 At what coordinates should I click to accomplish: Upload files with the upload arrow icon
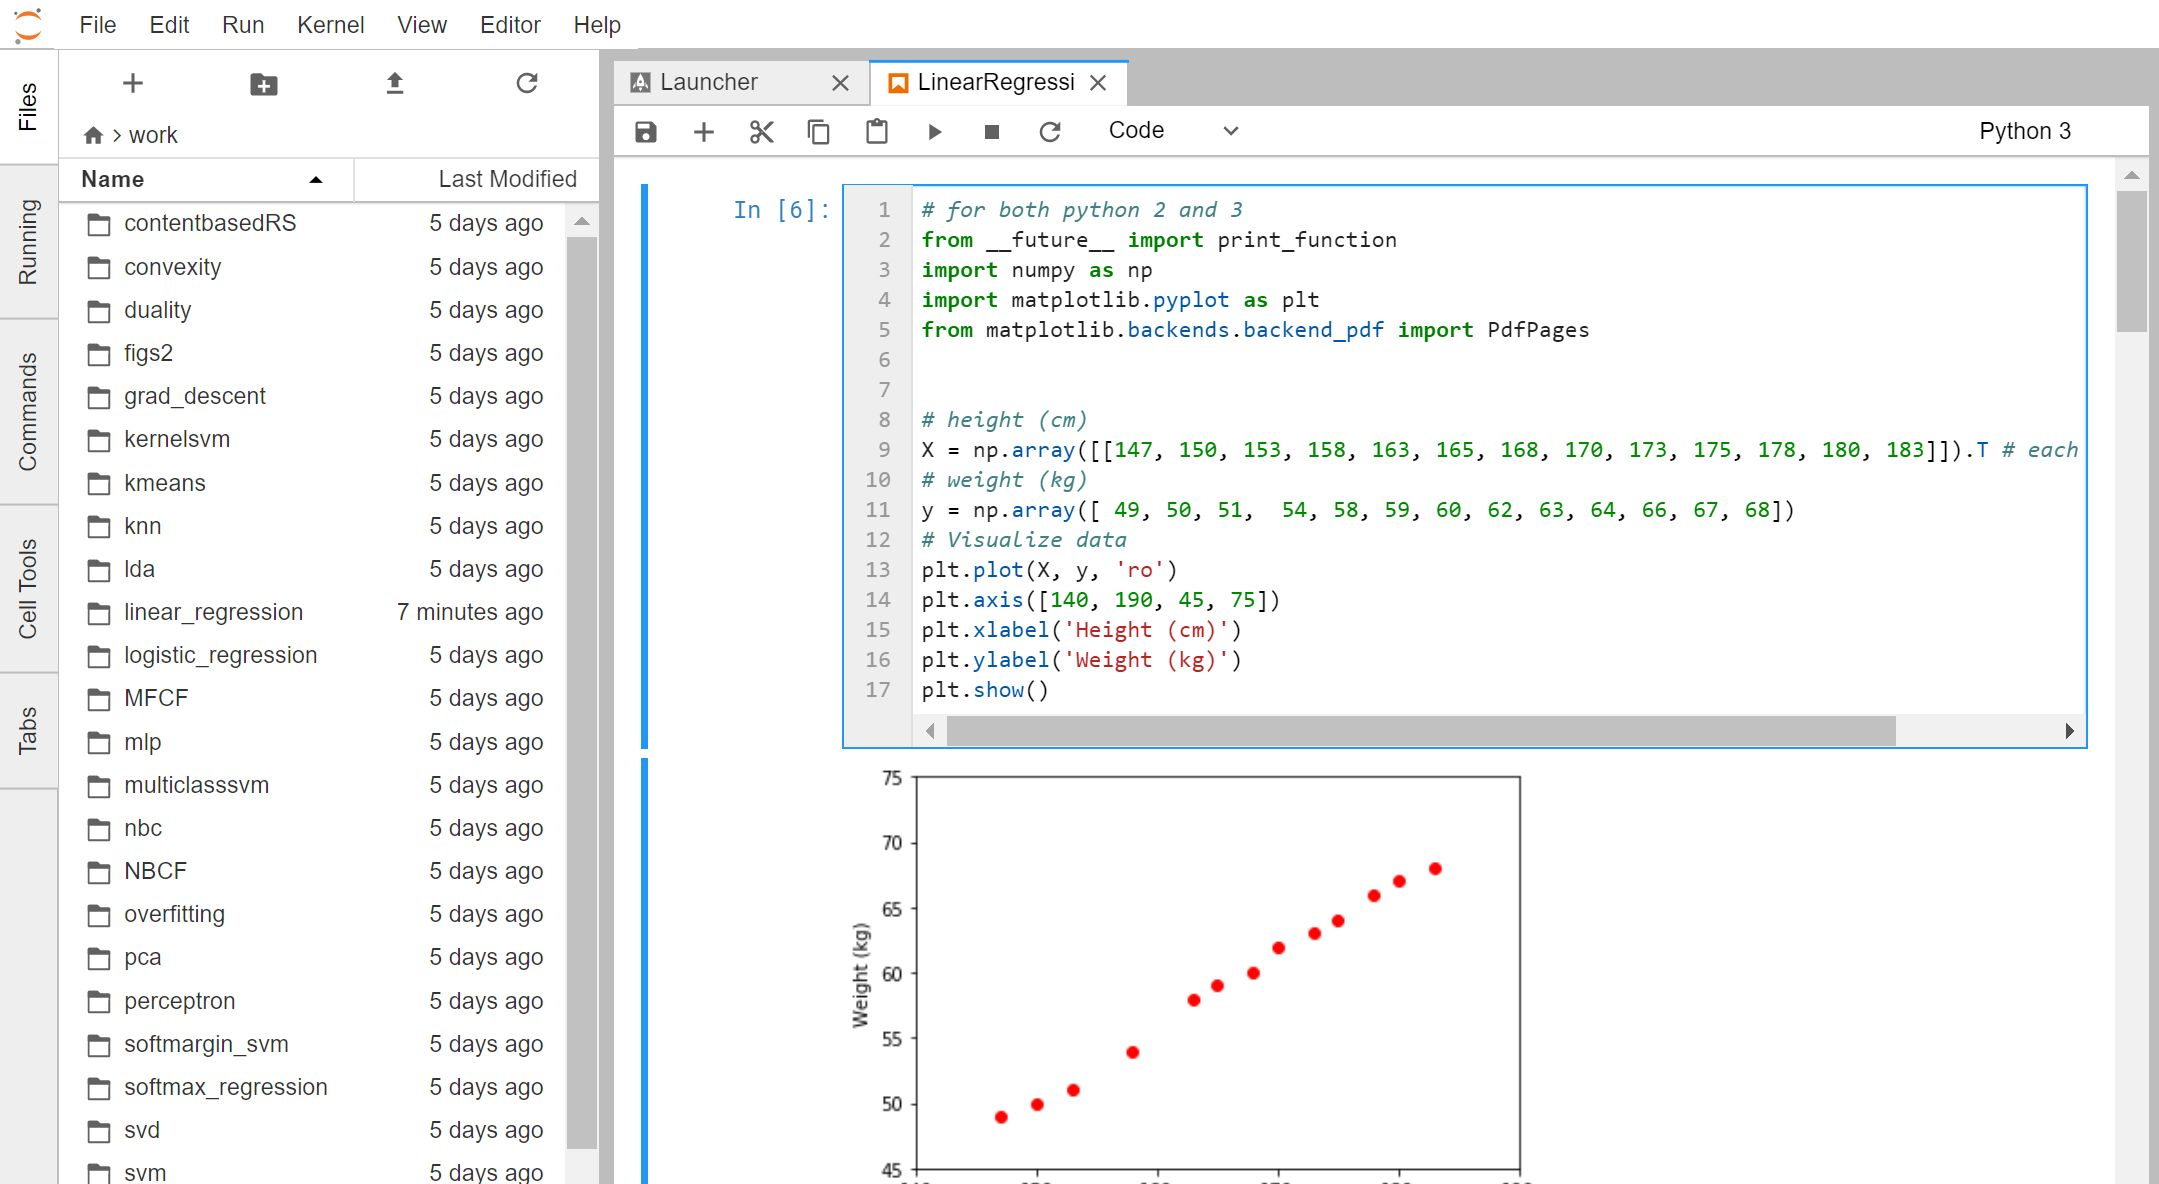[395, 84]
